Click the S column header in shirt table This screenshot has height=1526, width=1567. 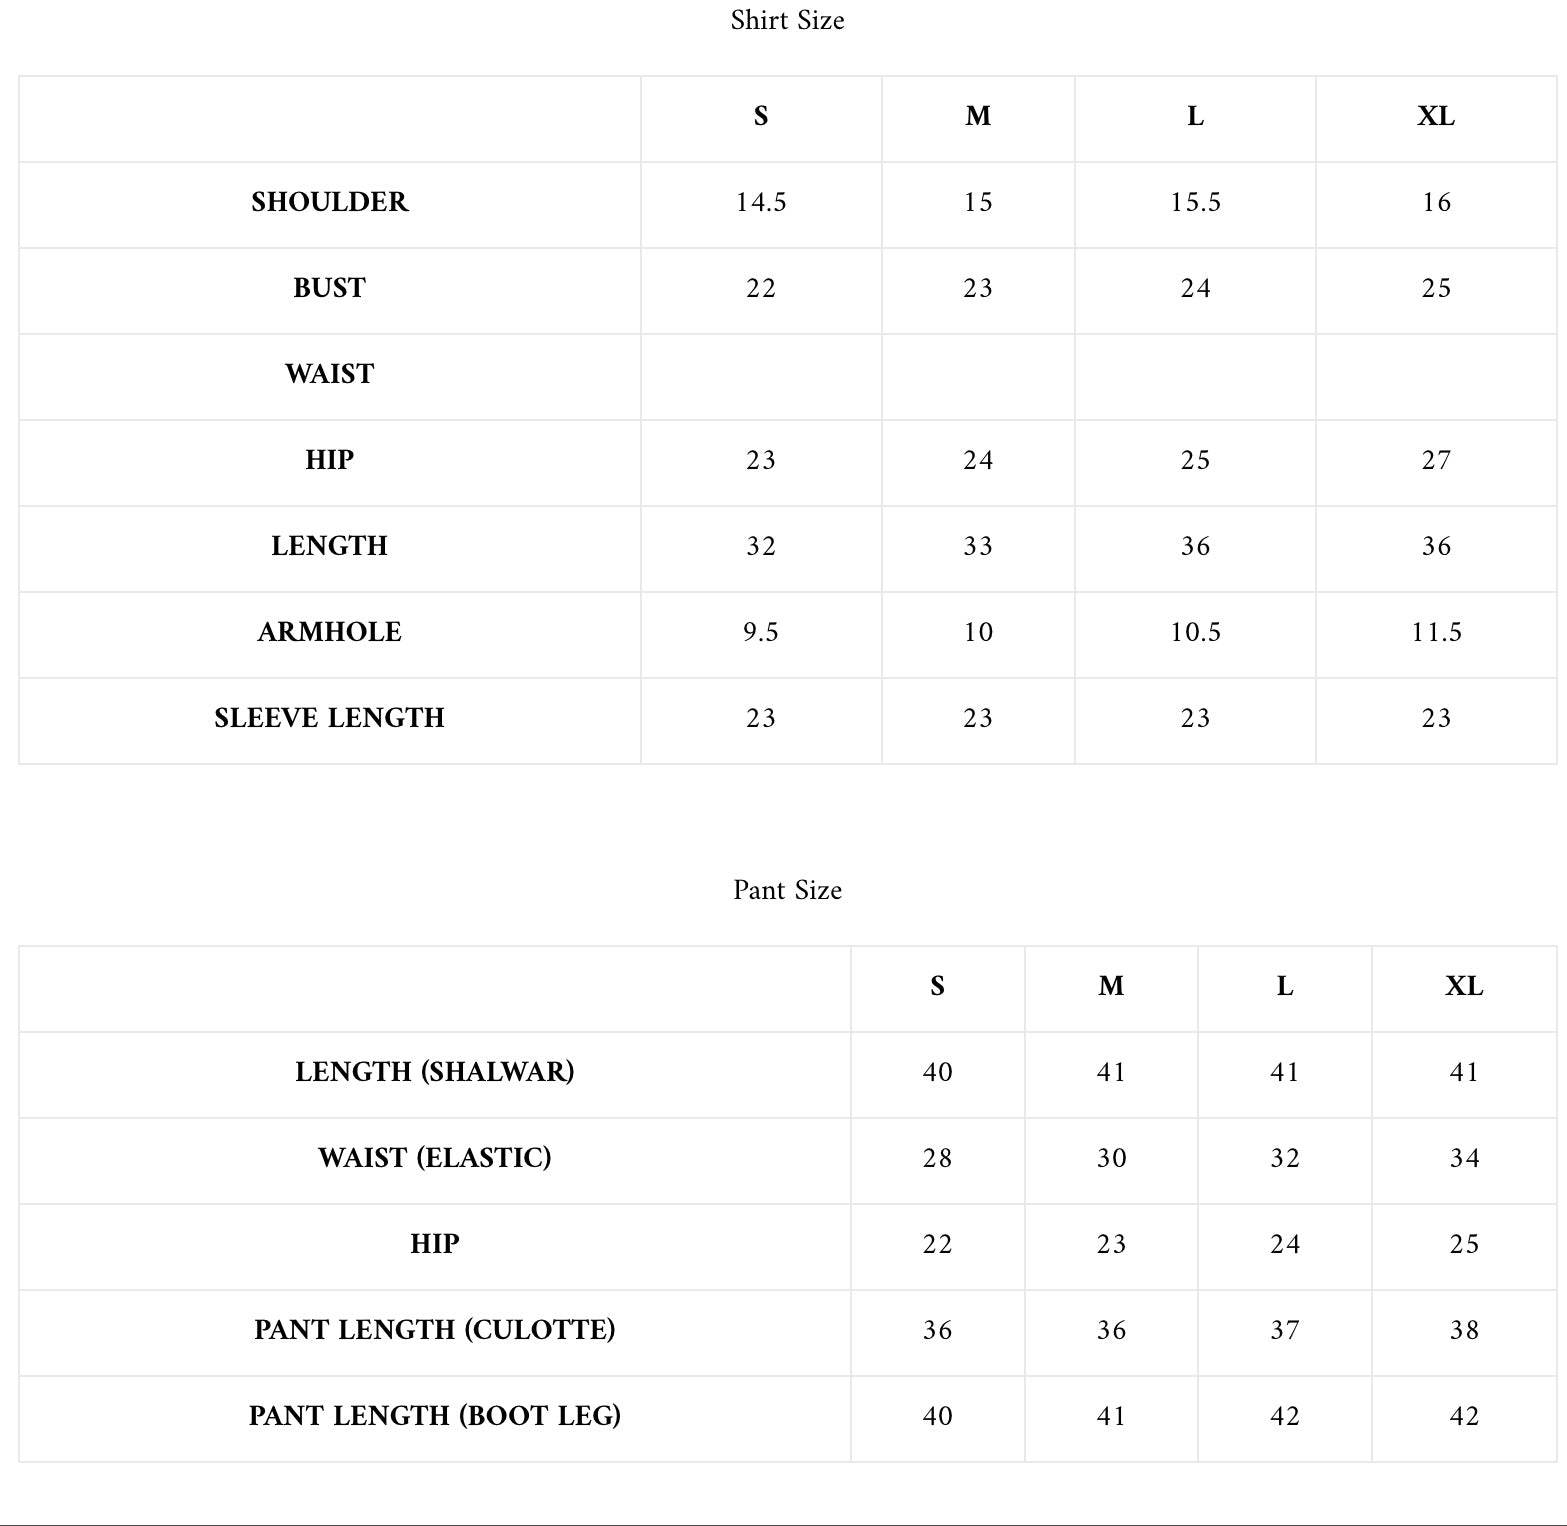click(761, 116)
